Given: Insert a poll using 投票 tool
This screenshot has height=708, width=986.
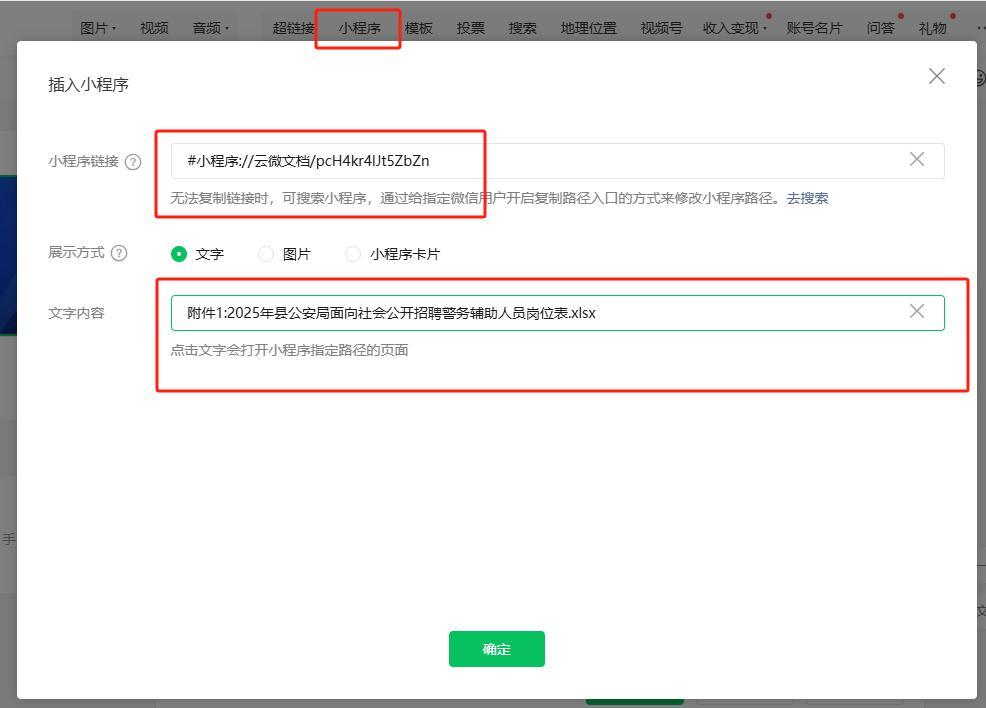Looking at the screenshot, I should pyautogui.click(x=470, y=28).
